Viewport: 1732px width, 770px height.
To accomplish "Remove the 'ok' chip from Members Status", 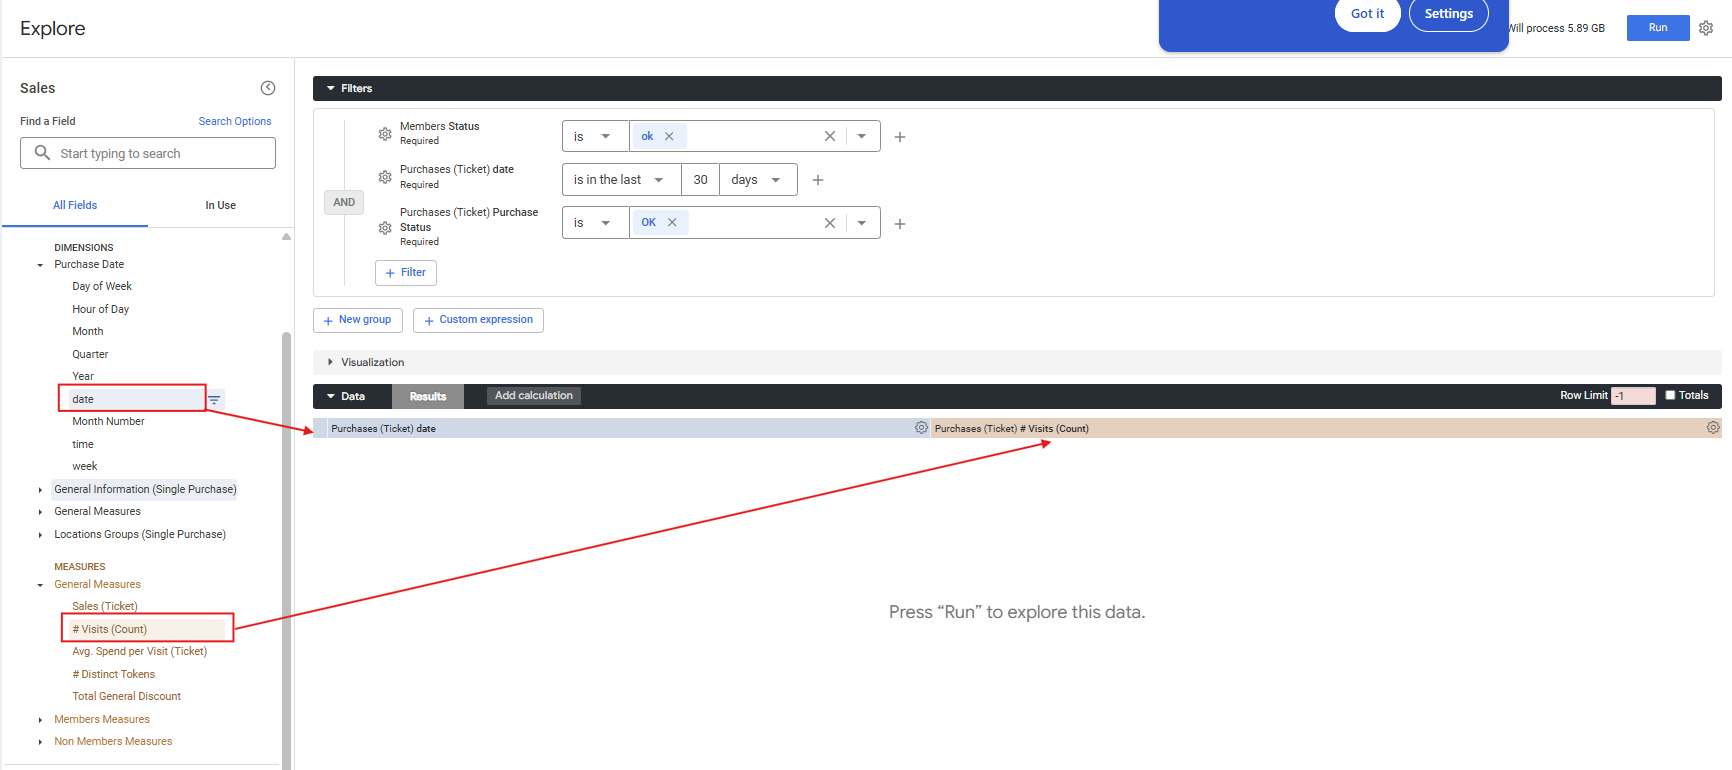I will 669,136.
